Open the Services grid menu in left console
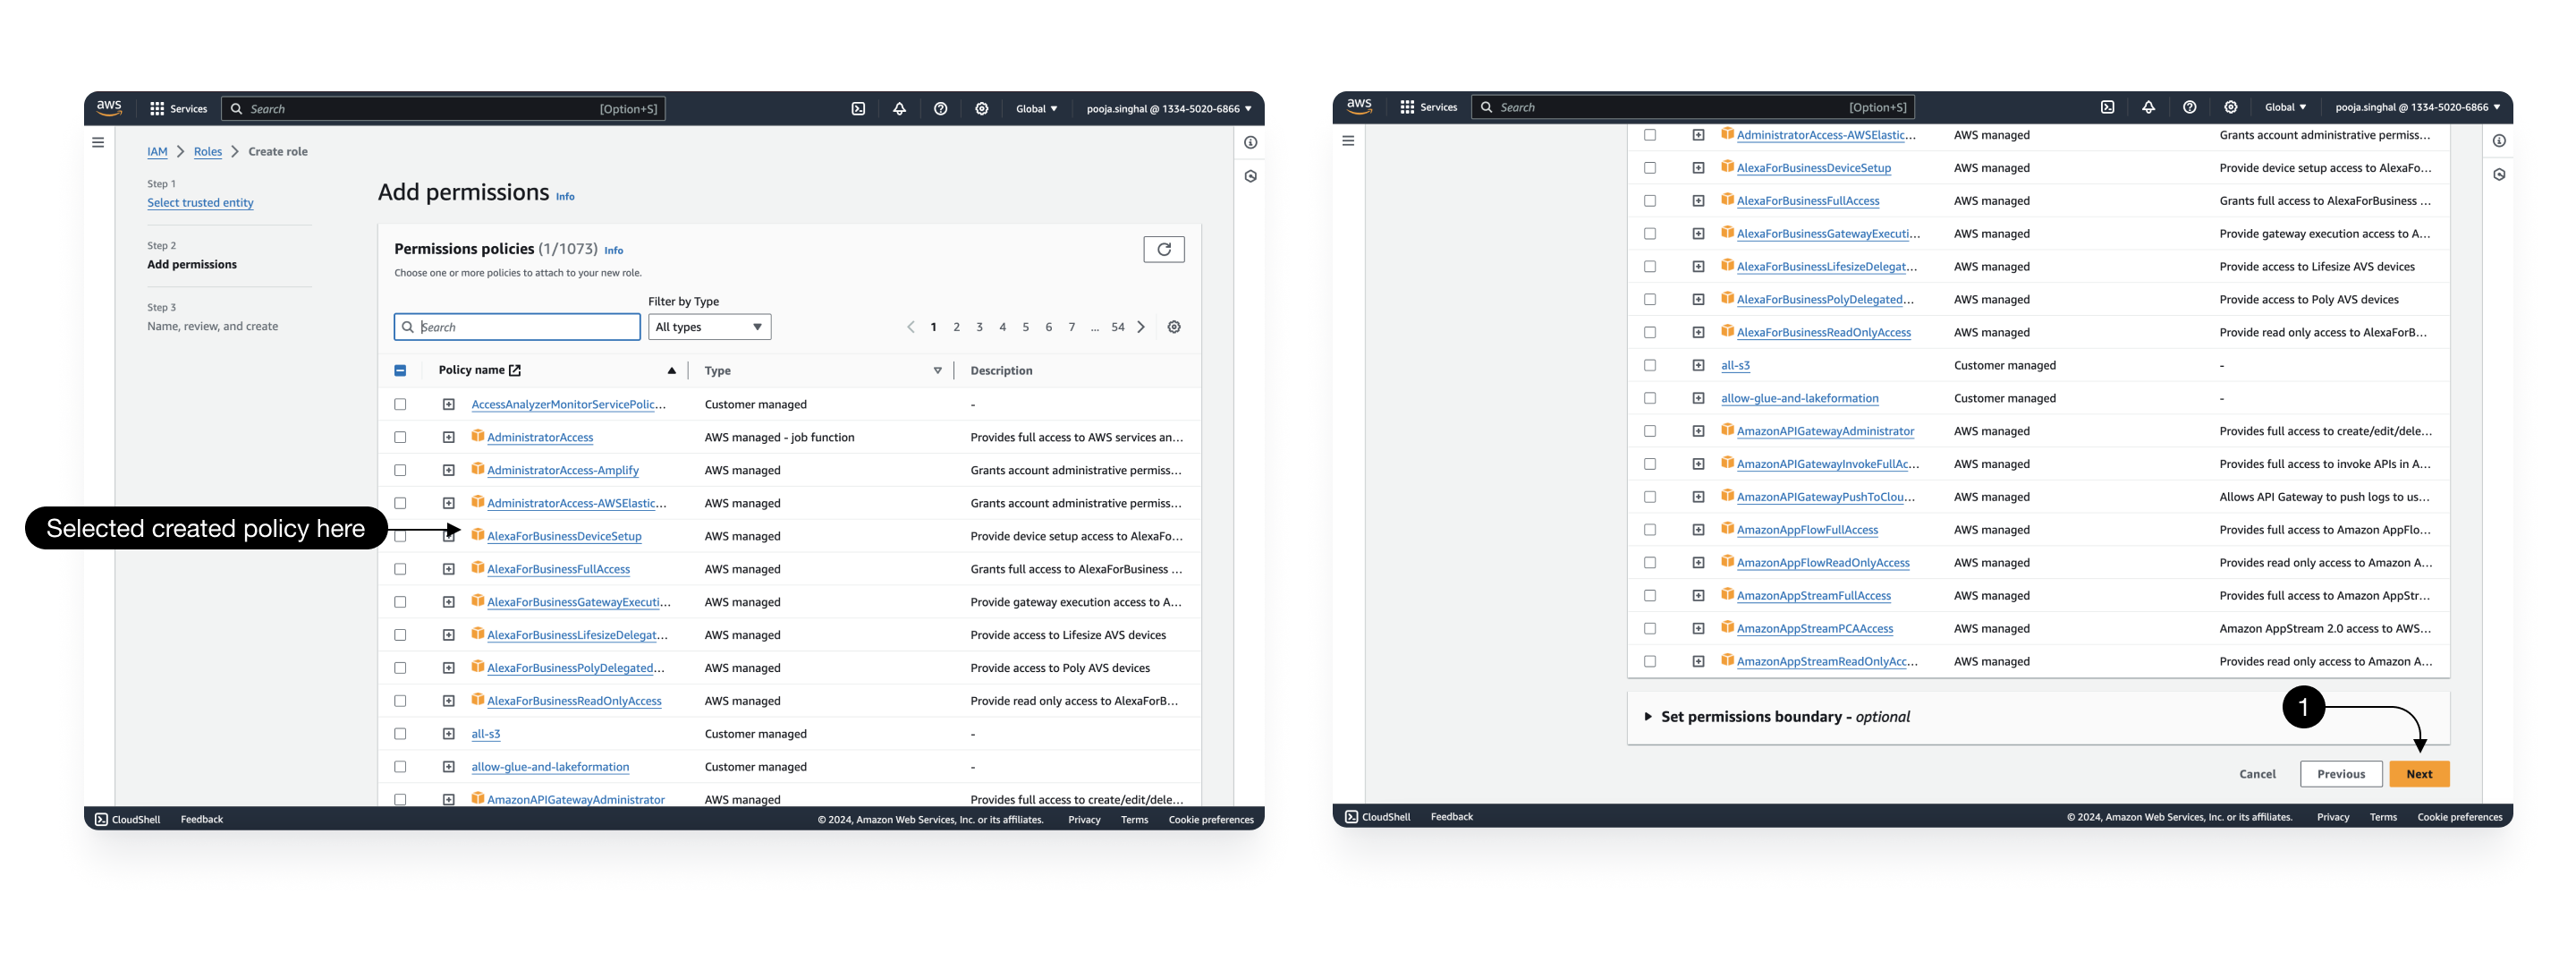 point(178,109)
